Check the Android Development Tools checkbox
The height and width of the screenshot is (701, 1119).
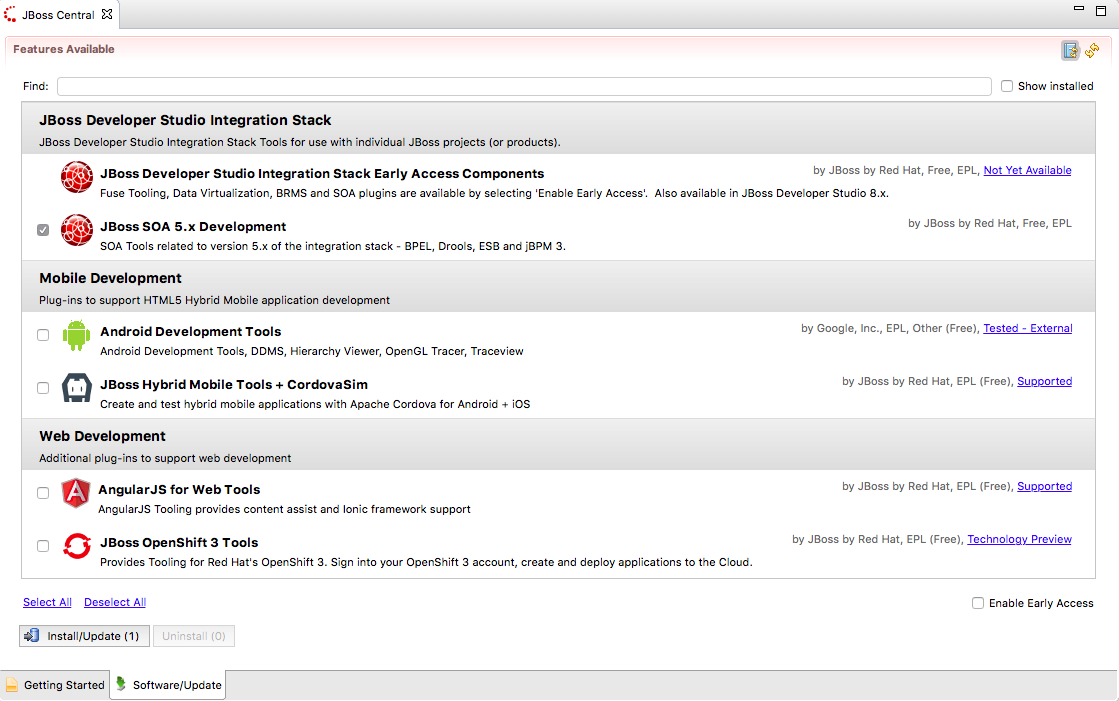point(42,334)
